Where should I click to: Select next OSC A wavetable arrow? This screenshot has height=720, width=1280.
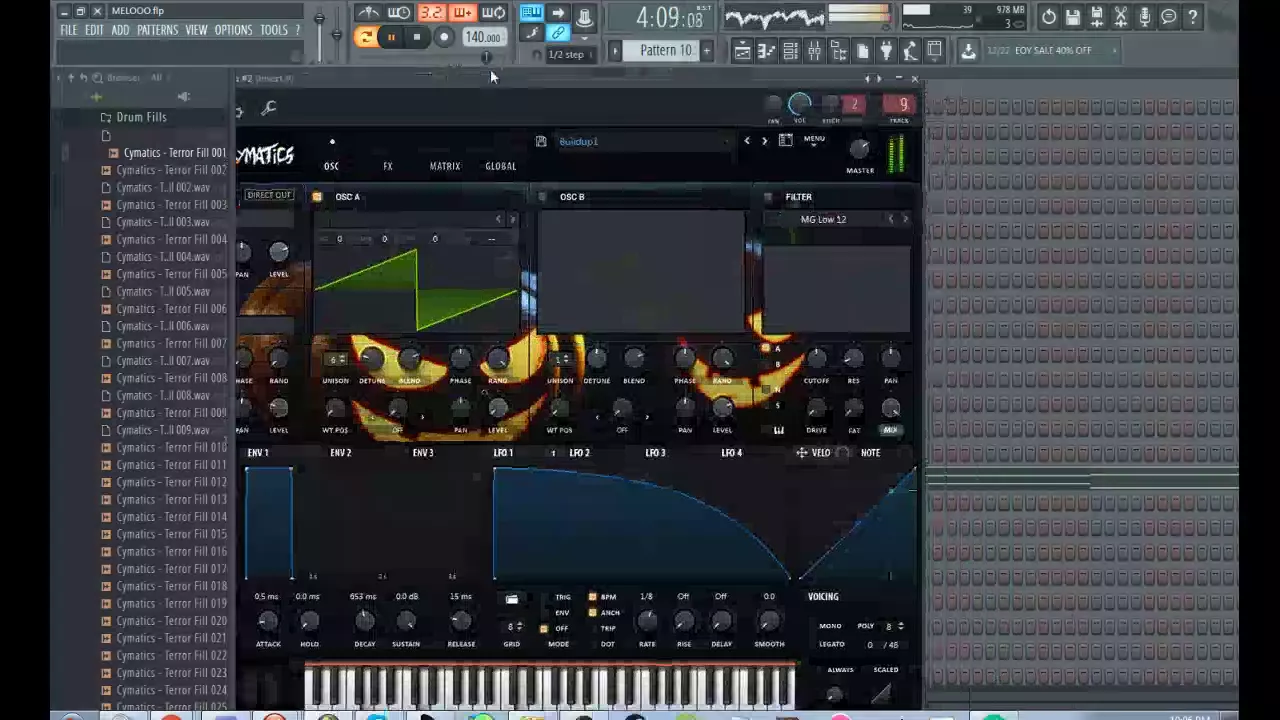click(x=512, y=220)
